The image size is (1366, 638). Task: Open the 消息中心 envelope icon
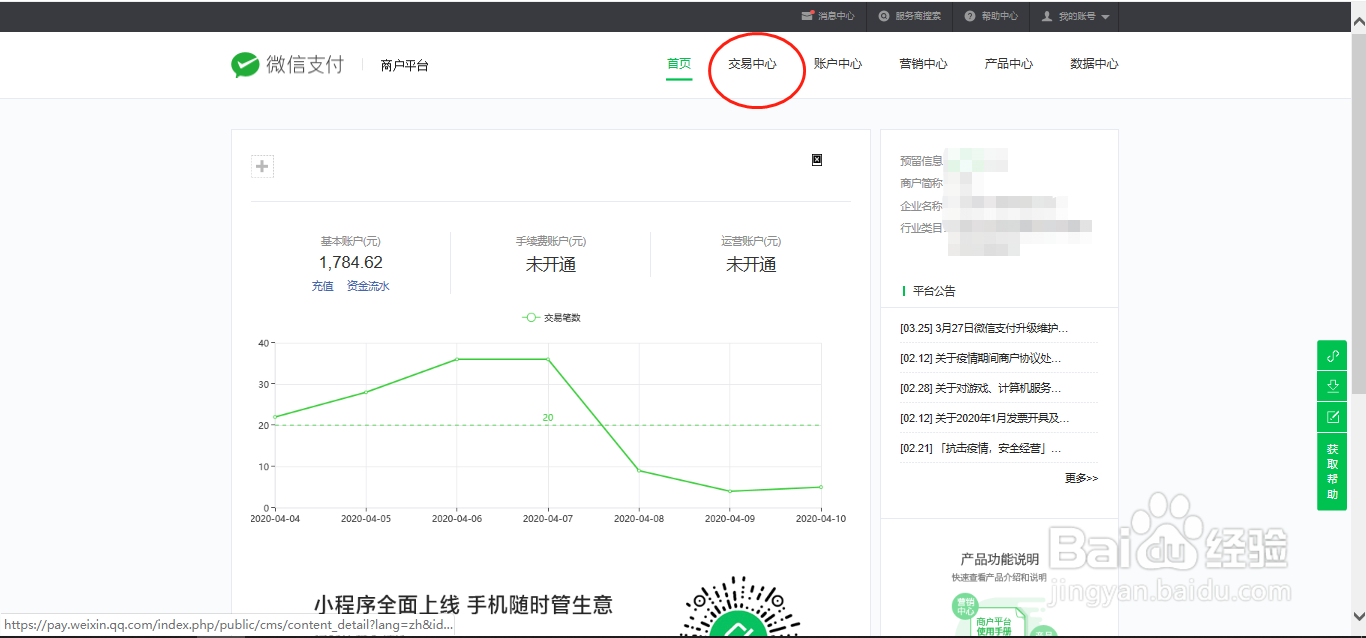[808, 16]
